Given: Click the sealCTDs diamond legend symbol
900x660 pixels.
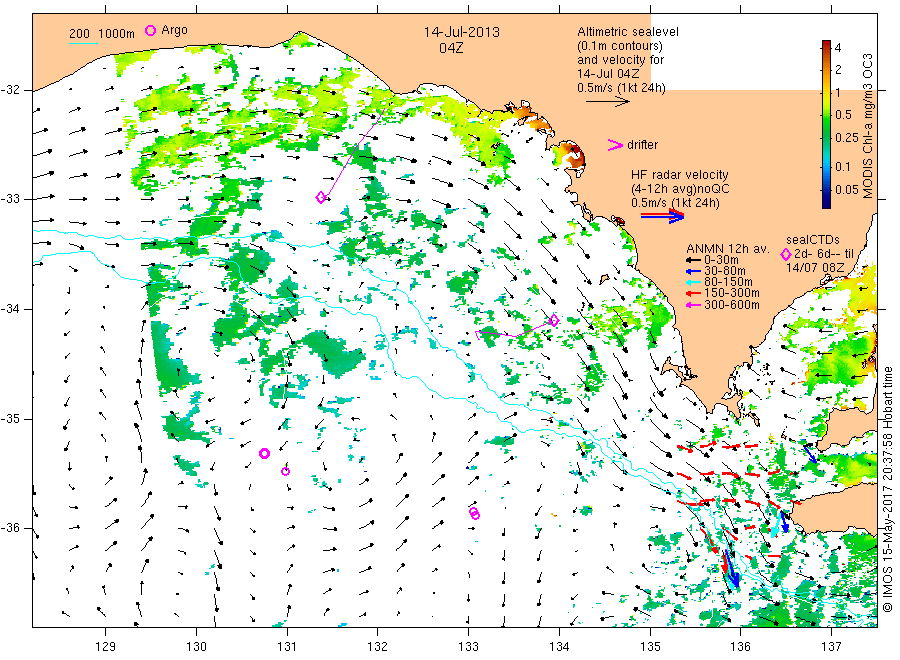Looking at the screenshot, I should (x=786, y=254).
